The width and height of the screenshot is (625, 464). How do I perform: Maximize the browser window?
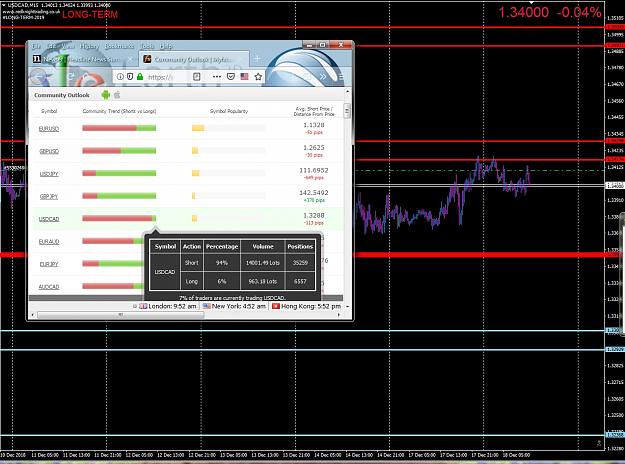[x=323, y=45]
